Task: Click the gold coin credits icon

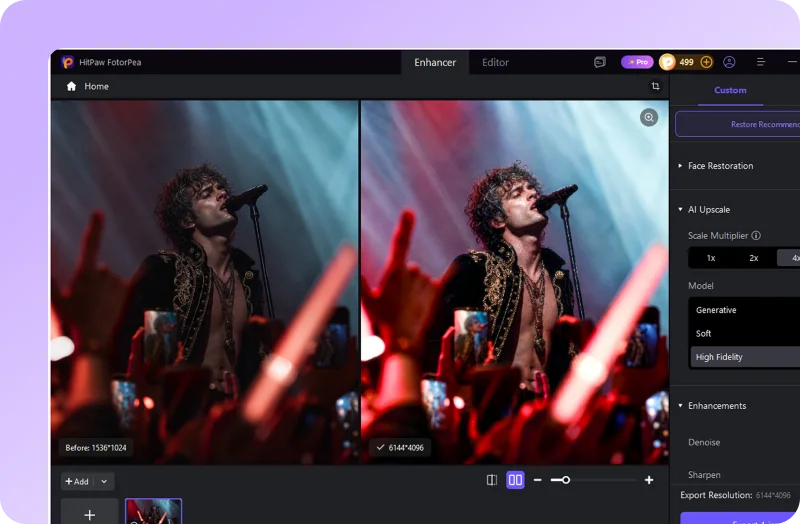Action: (667, 62)
